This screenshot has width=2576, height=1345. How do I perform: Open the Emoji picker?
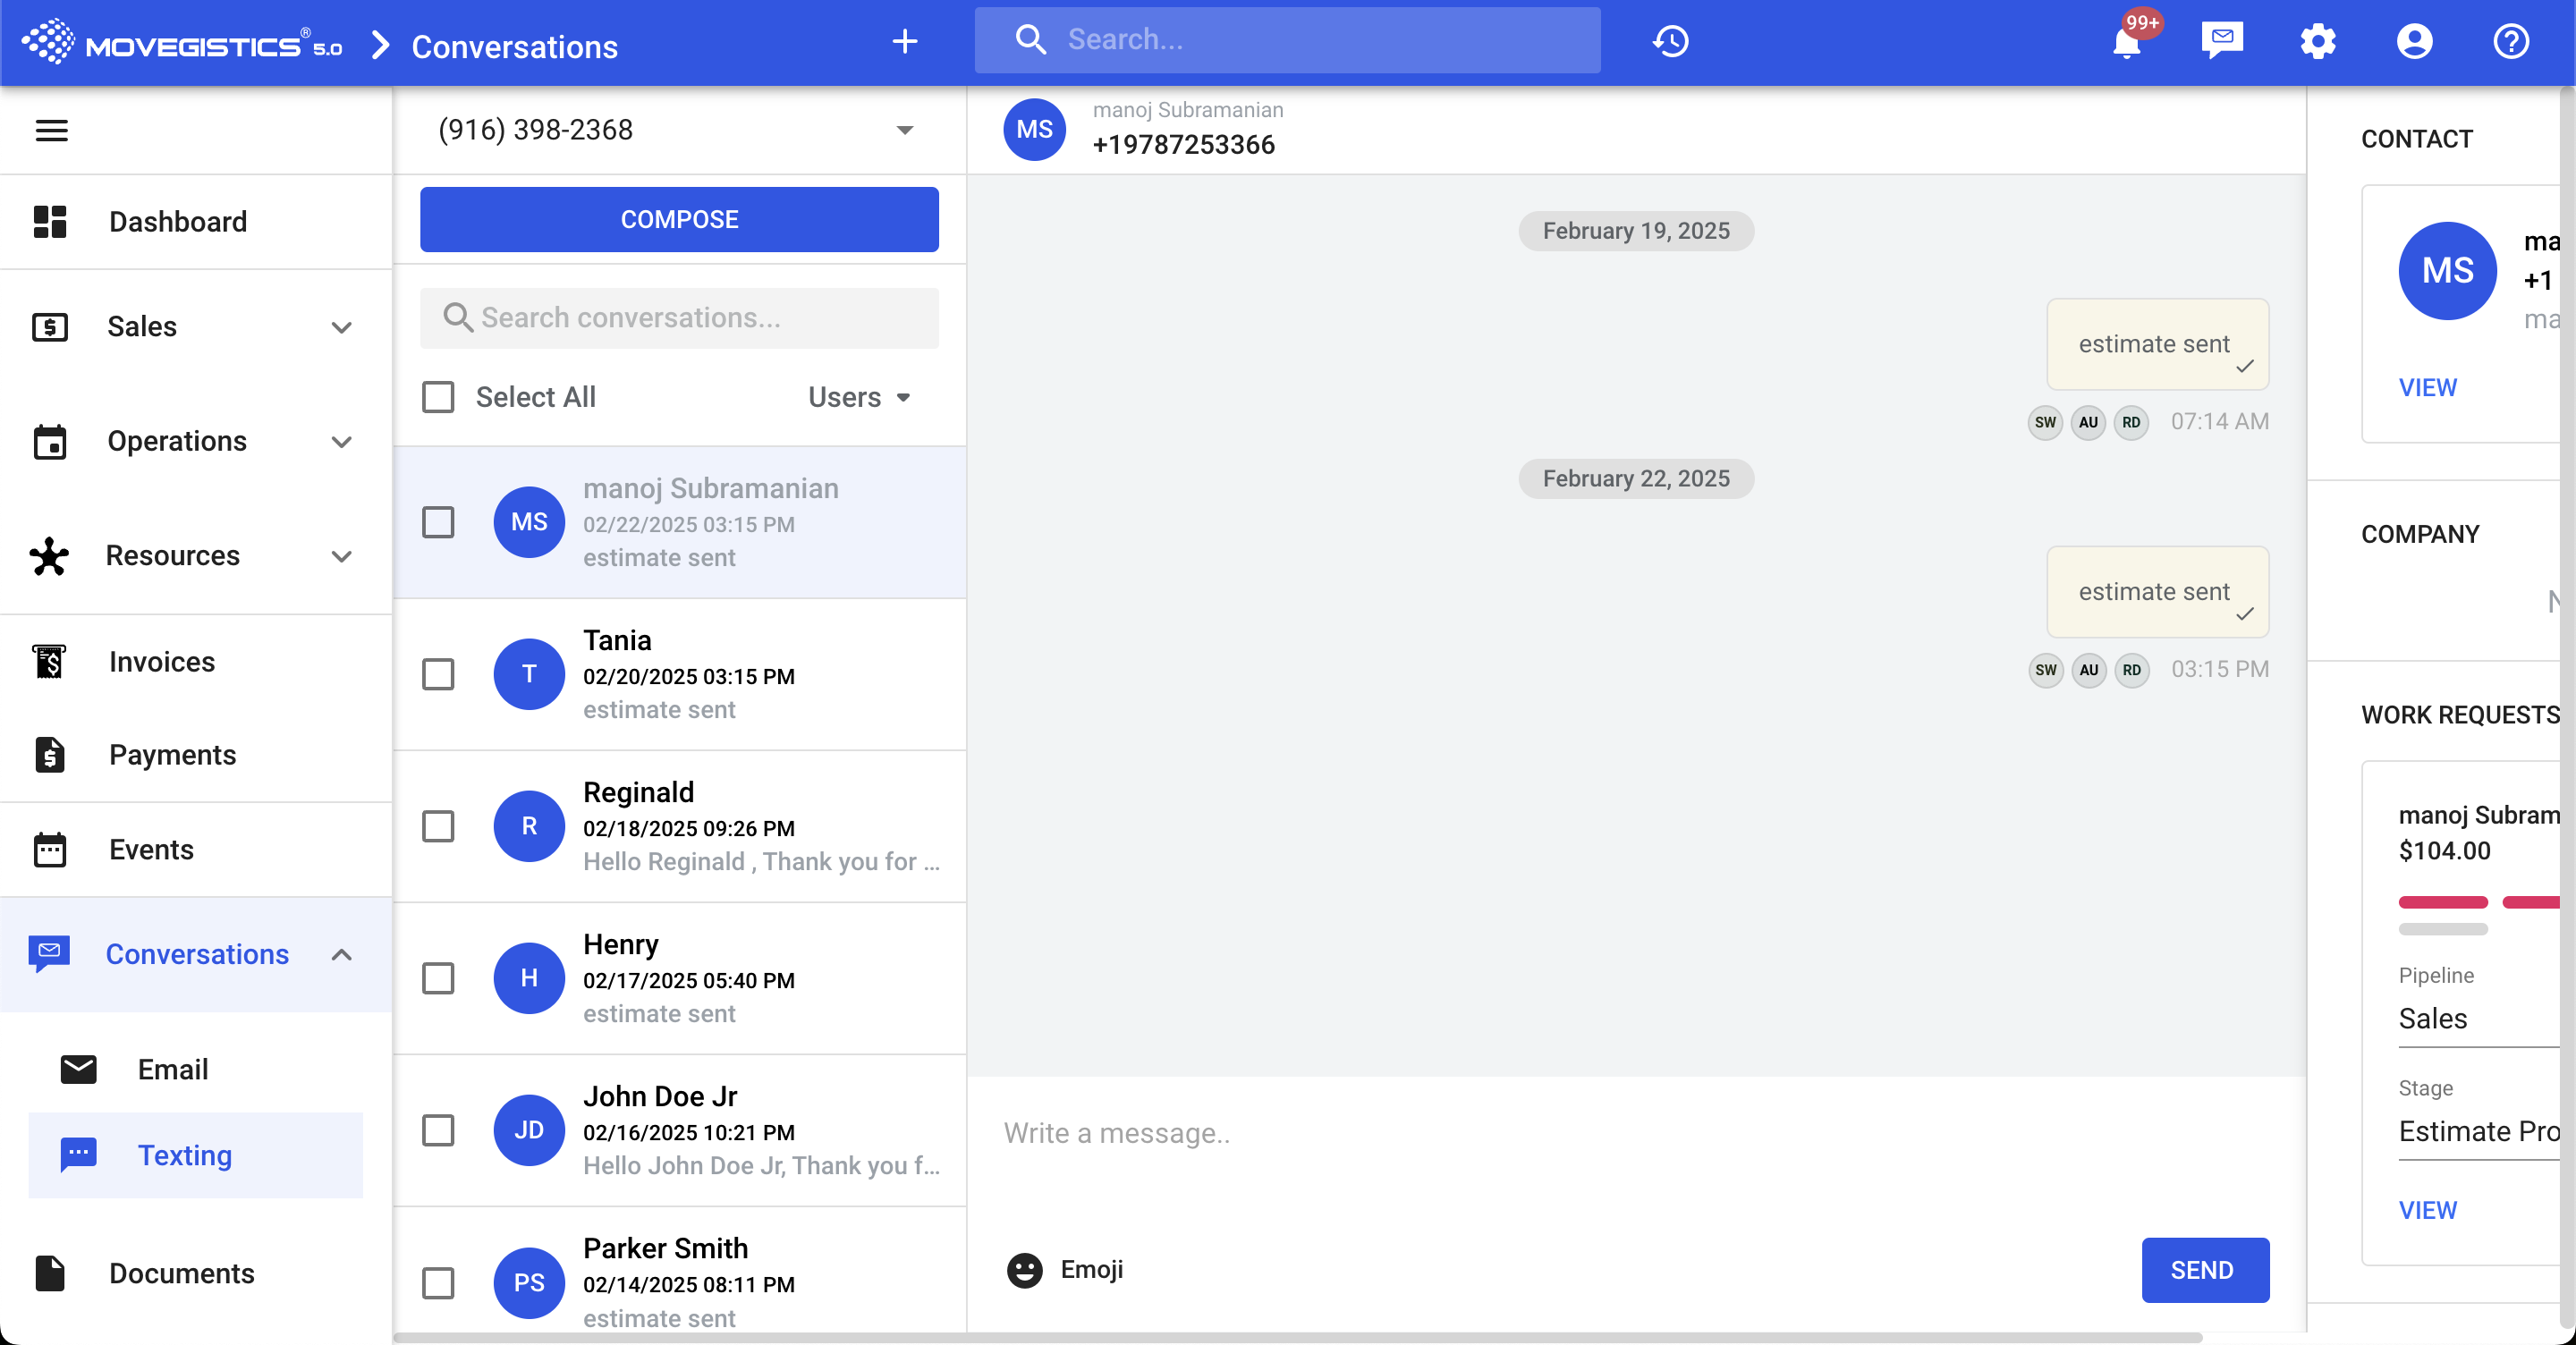point(1064,1269)
